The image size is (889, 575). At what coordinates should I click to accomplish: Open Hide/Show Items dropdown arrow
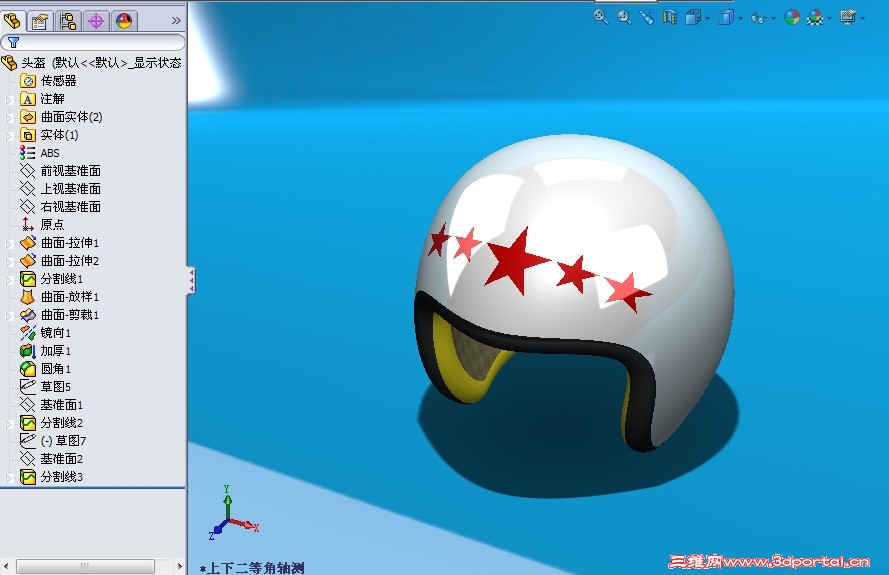click(x=773, y=19)
